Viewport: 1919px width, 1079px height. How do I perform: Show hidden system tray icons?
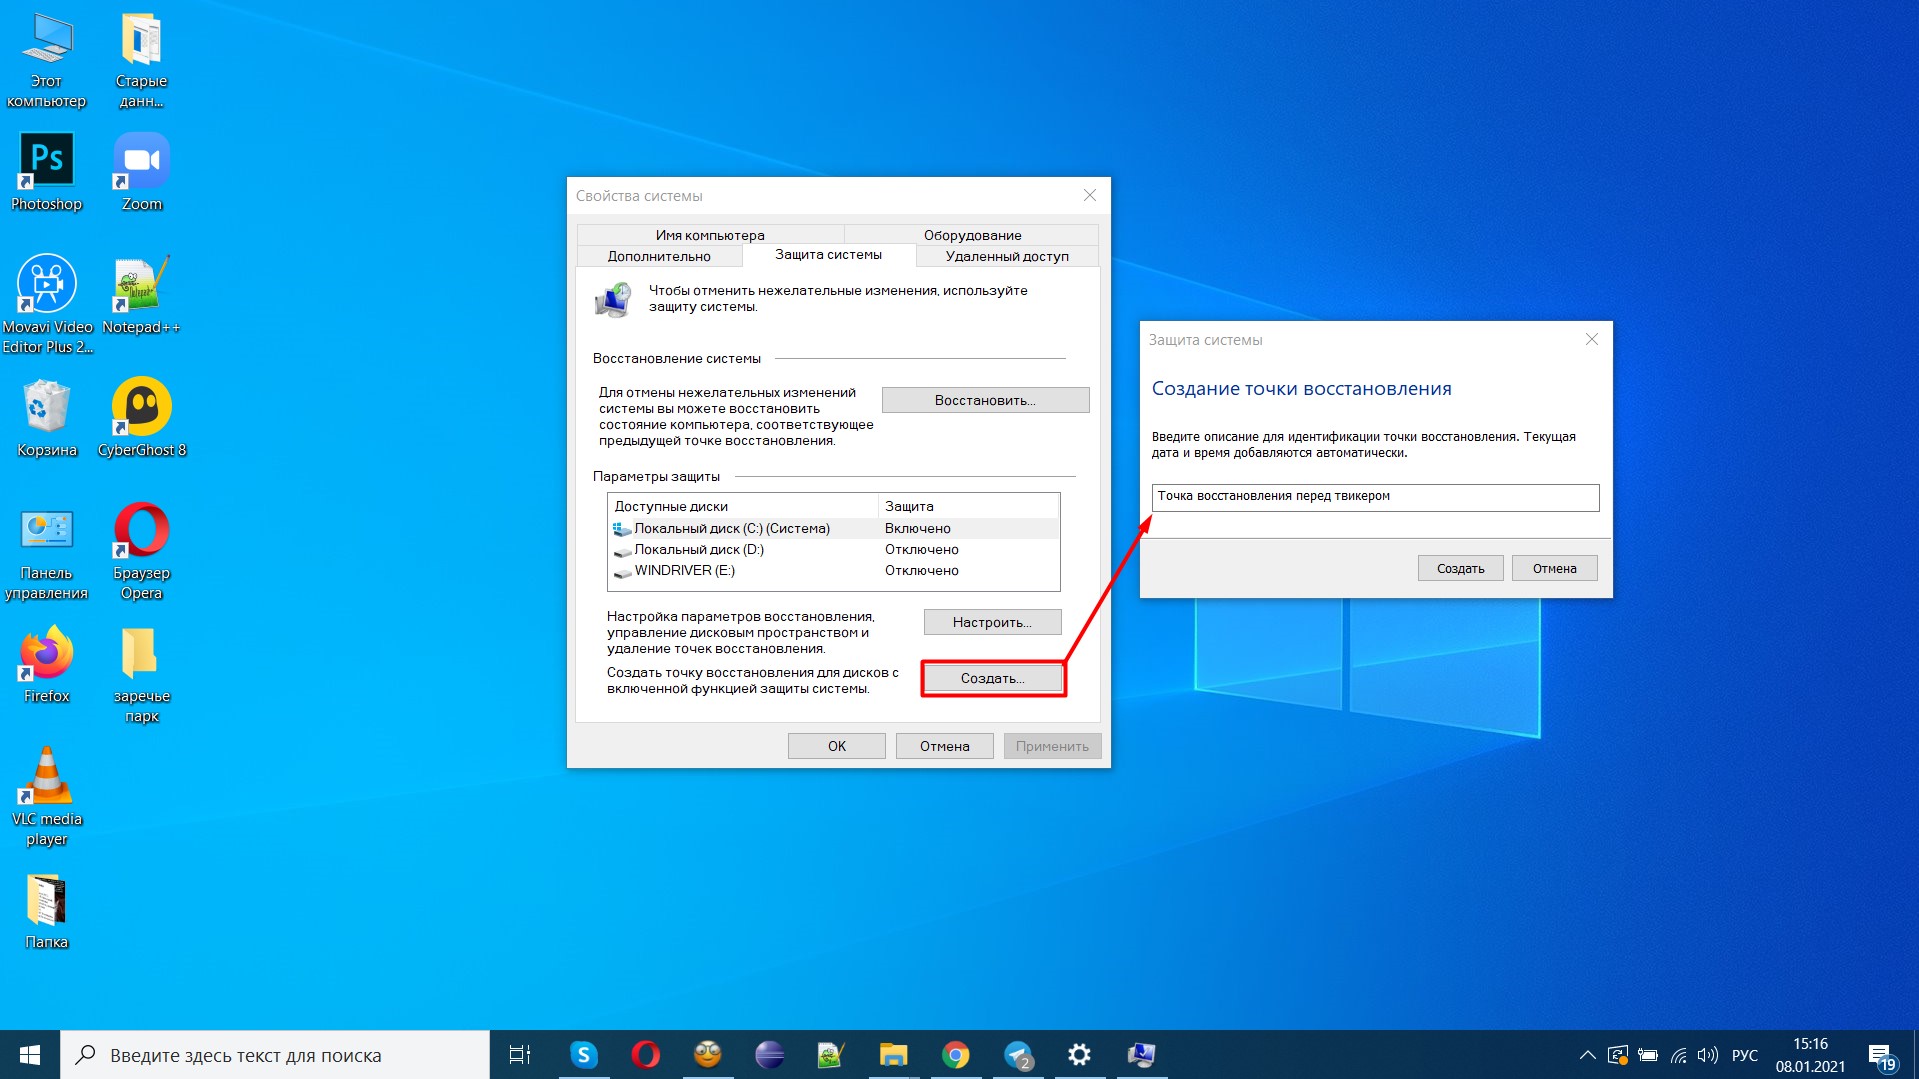(x=1587, y=1055)
